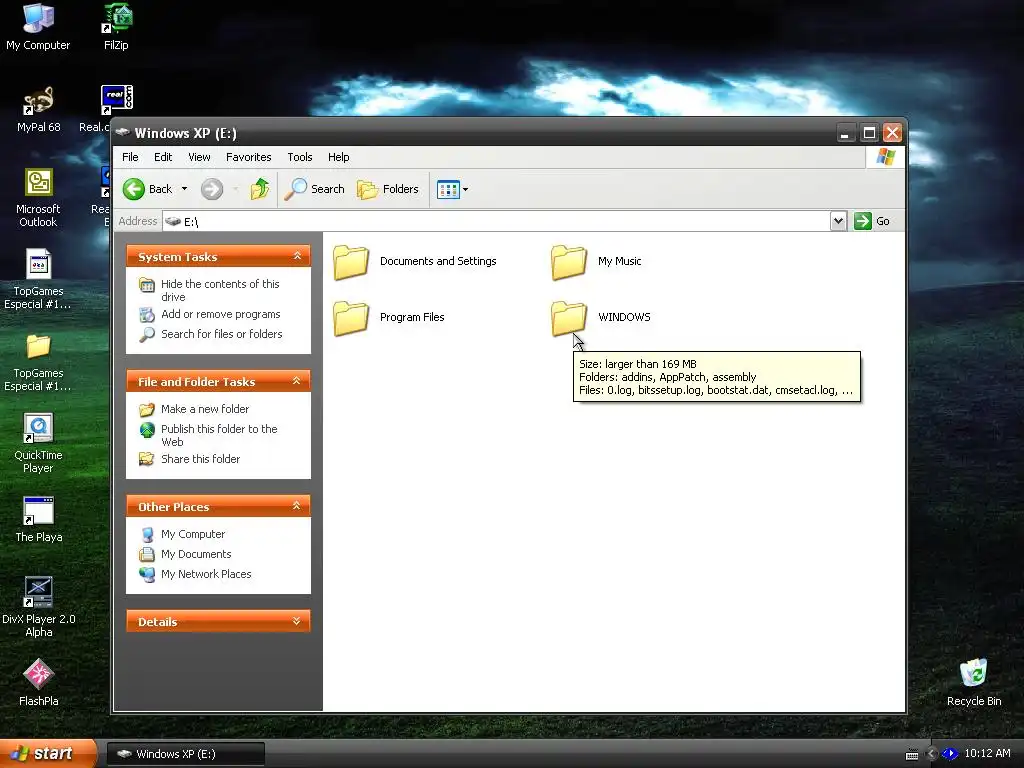Select the TopGames Especial folder icon
This screenshot has height=768, width=1024.
point(38,362)
